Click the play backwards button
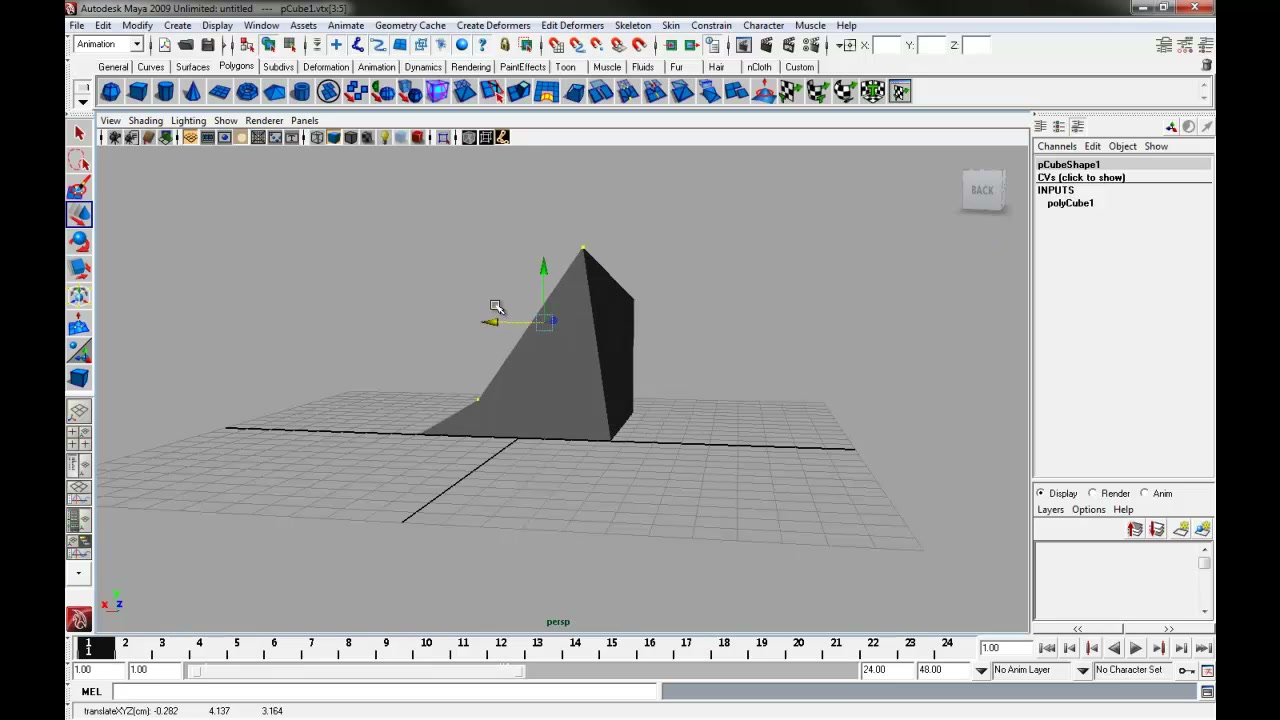The image size is (1280, 720). (x=1114, y=648)
